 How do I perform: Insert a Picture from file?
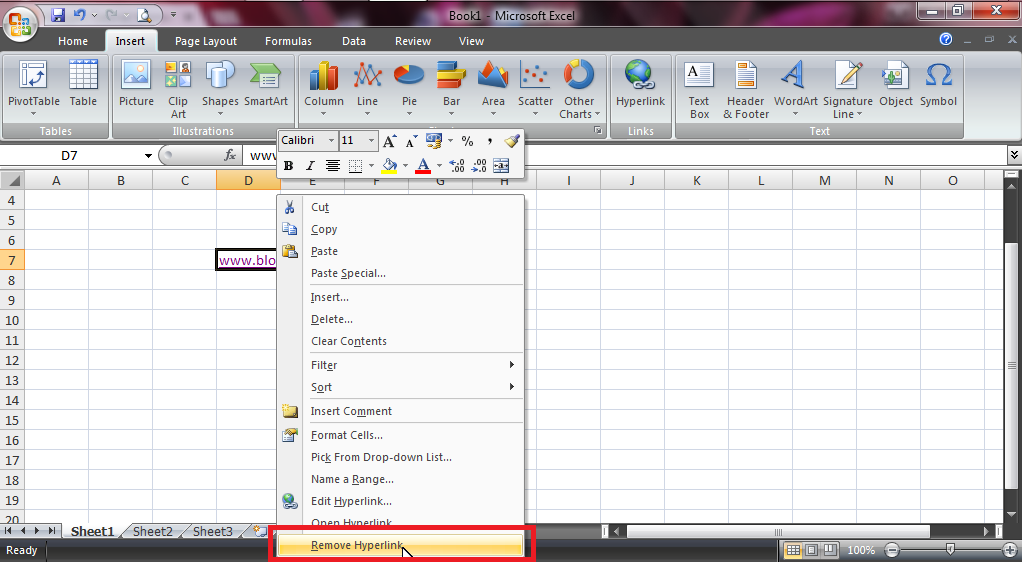click(136, 83)
